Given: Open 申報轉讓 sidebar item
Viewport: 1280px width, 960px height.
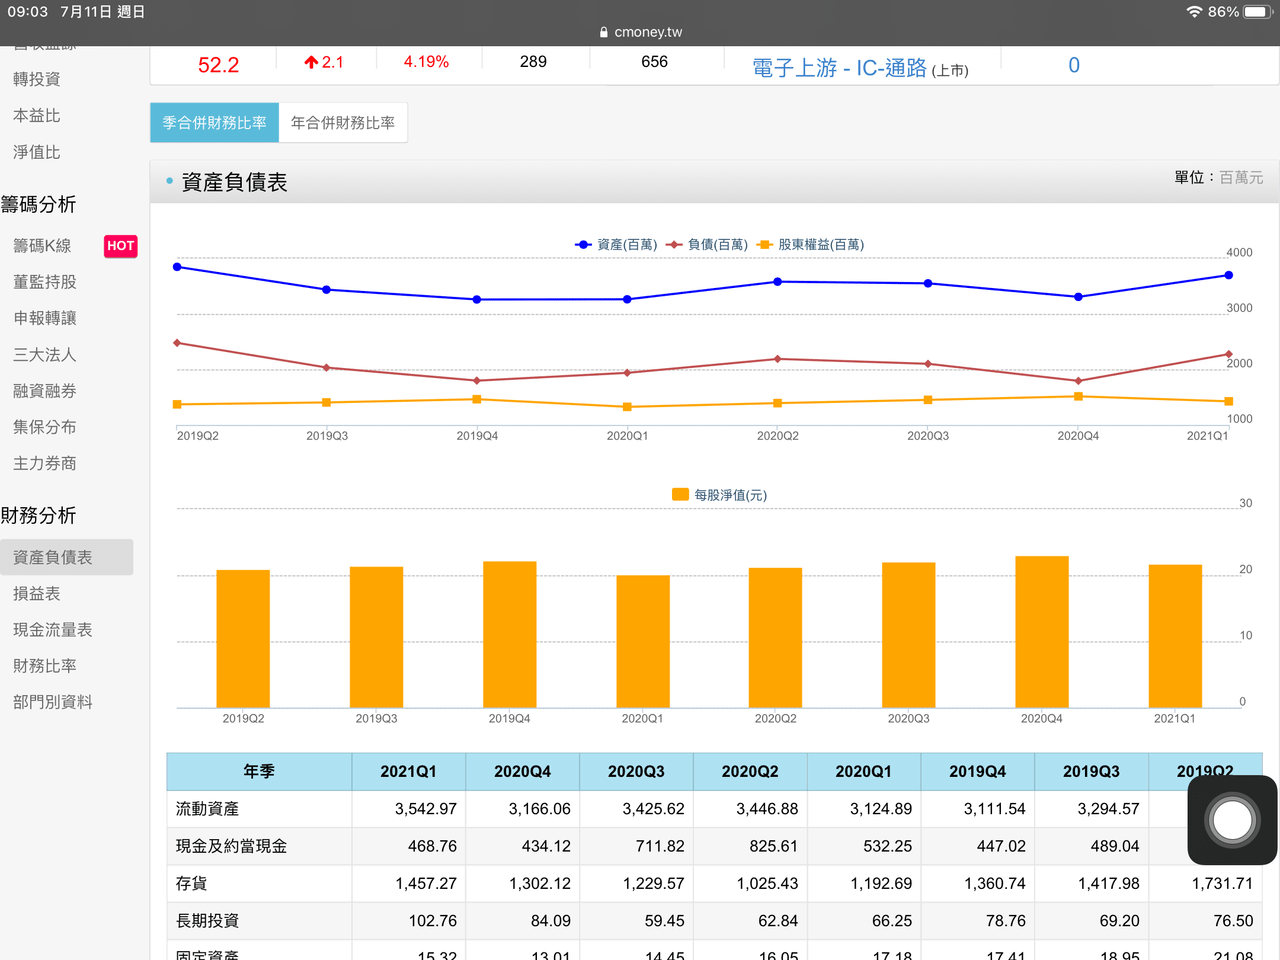Looking at the screenshot, I should coord(45,318).
